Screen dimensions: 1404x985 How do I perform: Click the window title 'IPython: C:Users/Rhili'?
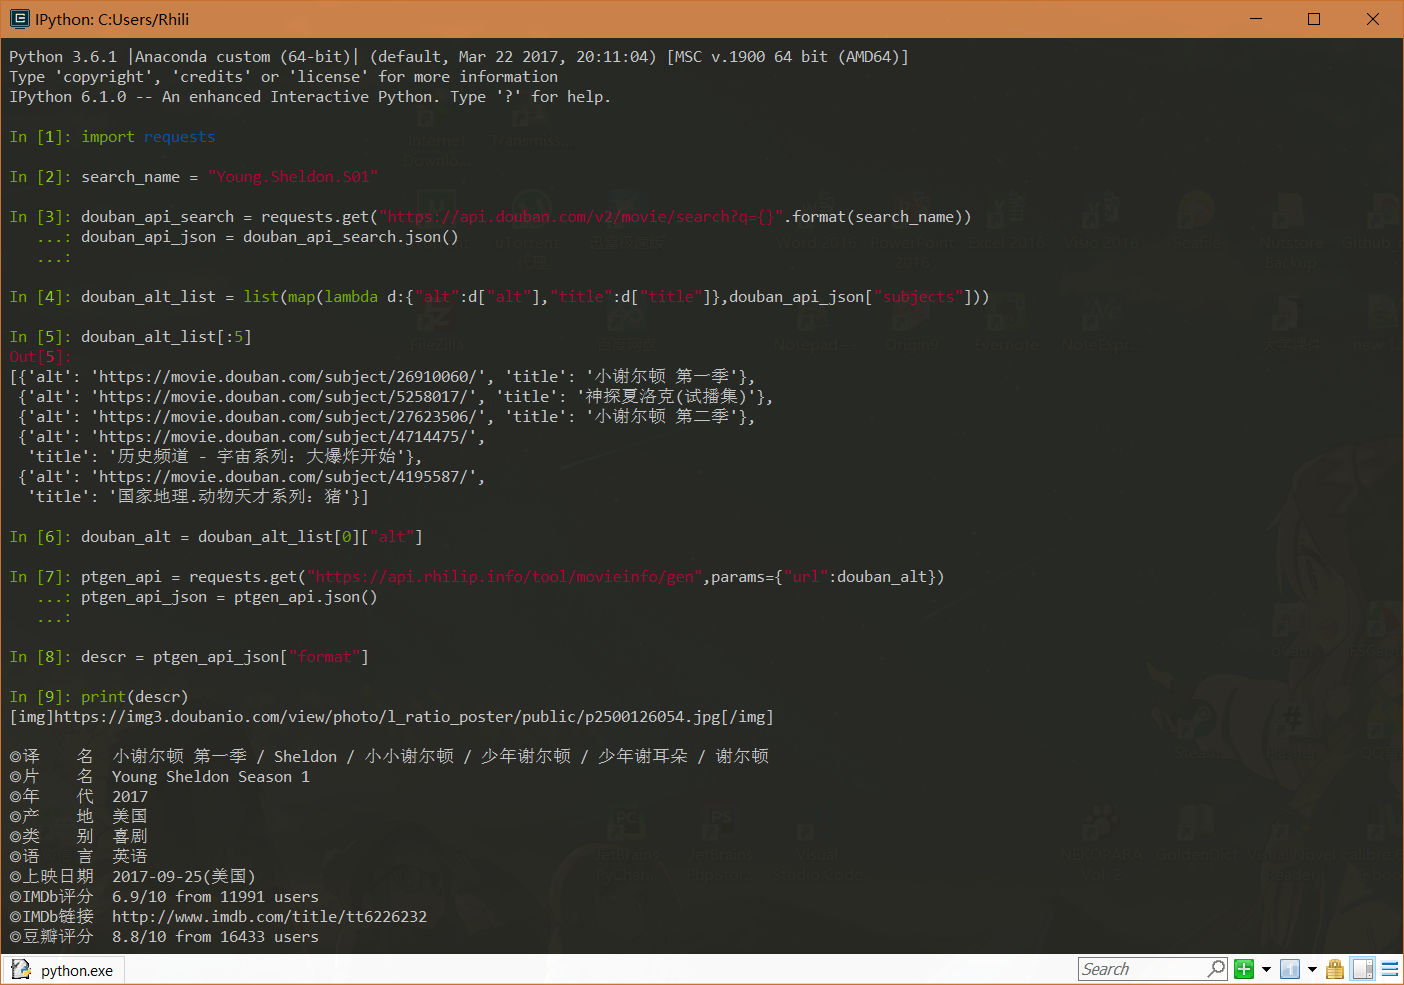(112, 19)
